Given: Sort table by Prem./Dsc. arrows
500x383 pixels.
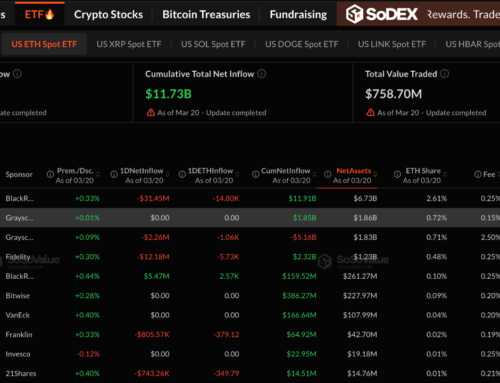Looking at the screenshot, I should point(98,174).
